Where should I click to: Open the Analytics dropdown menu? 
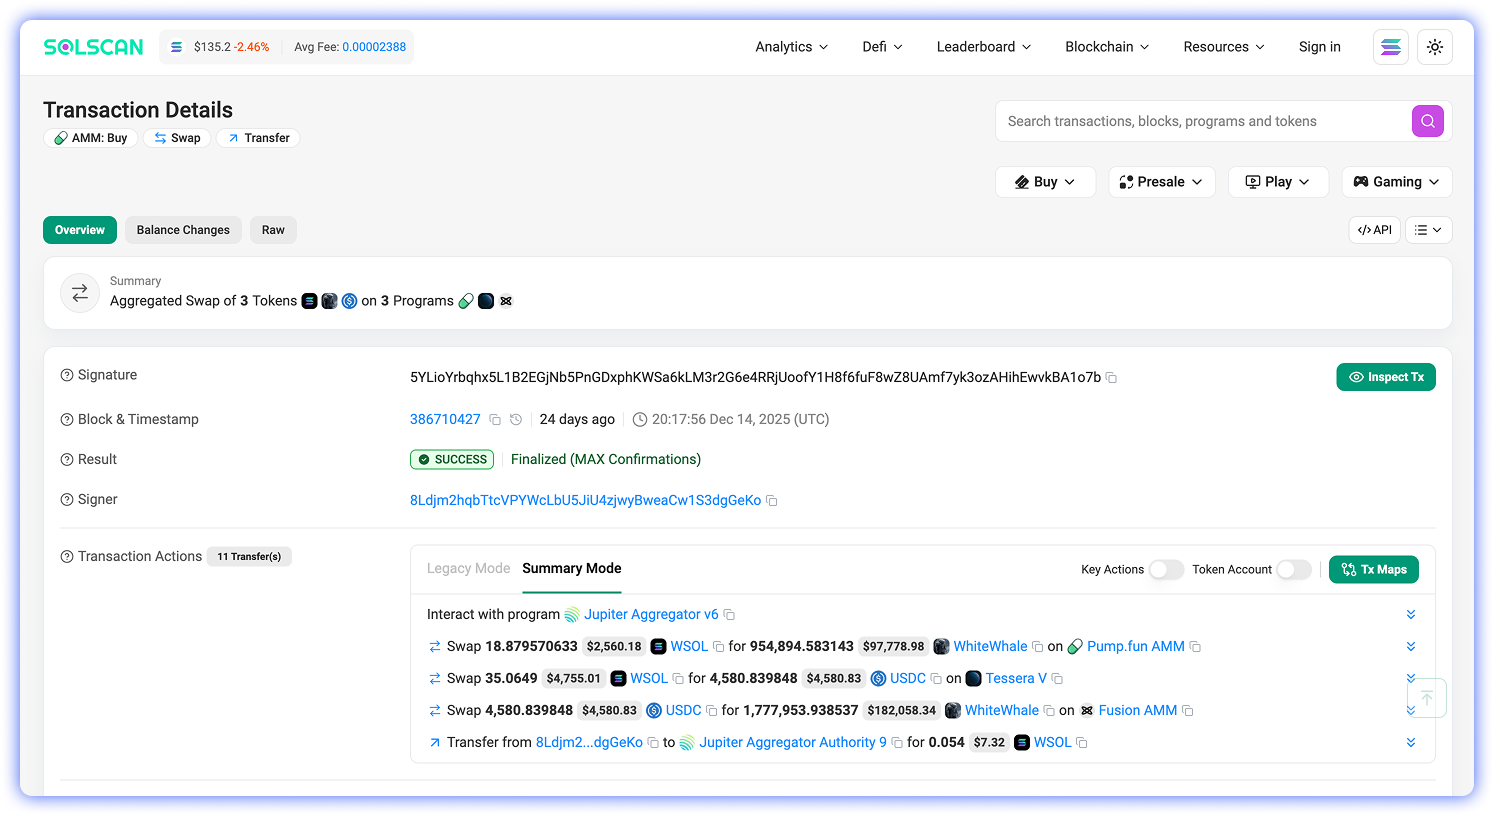coord(791,47)
